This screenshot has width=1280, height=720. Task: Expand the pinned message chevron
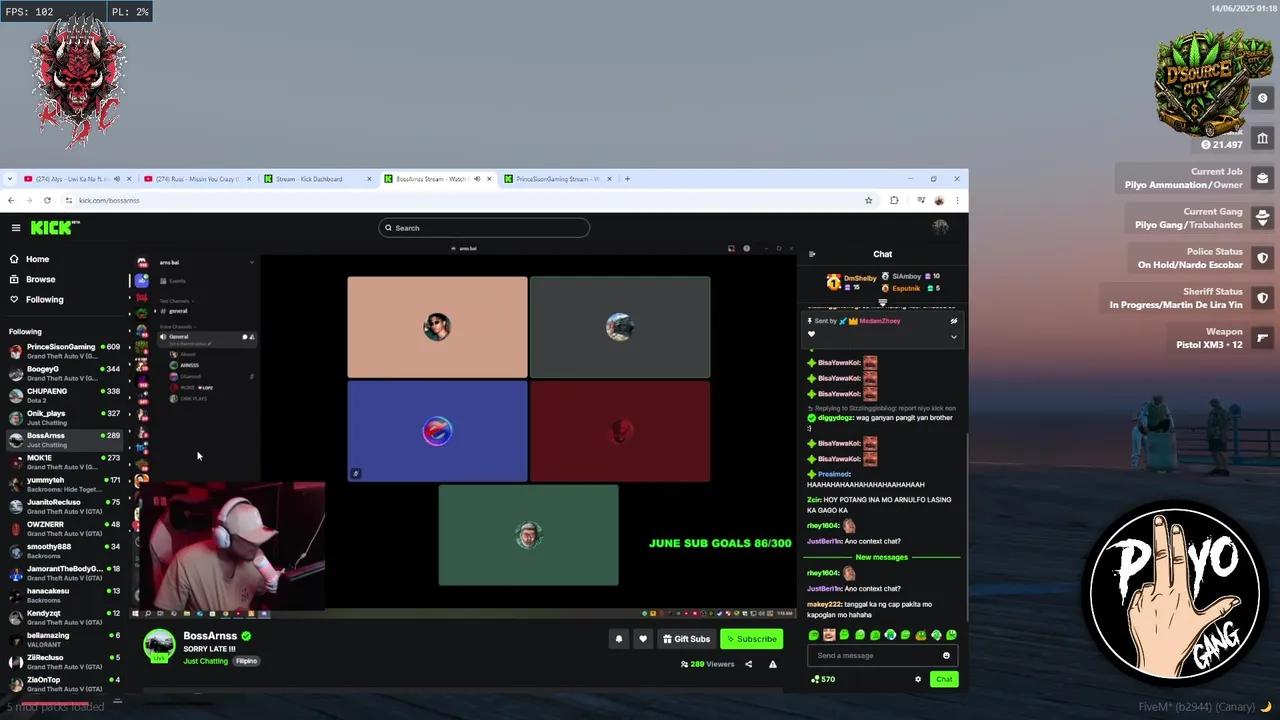(953, 336)
